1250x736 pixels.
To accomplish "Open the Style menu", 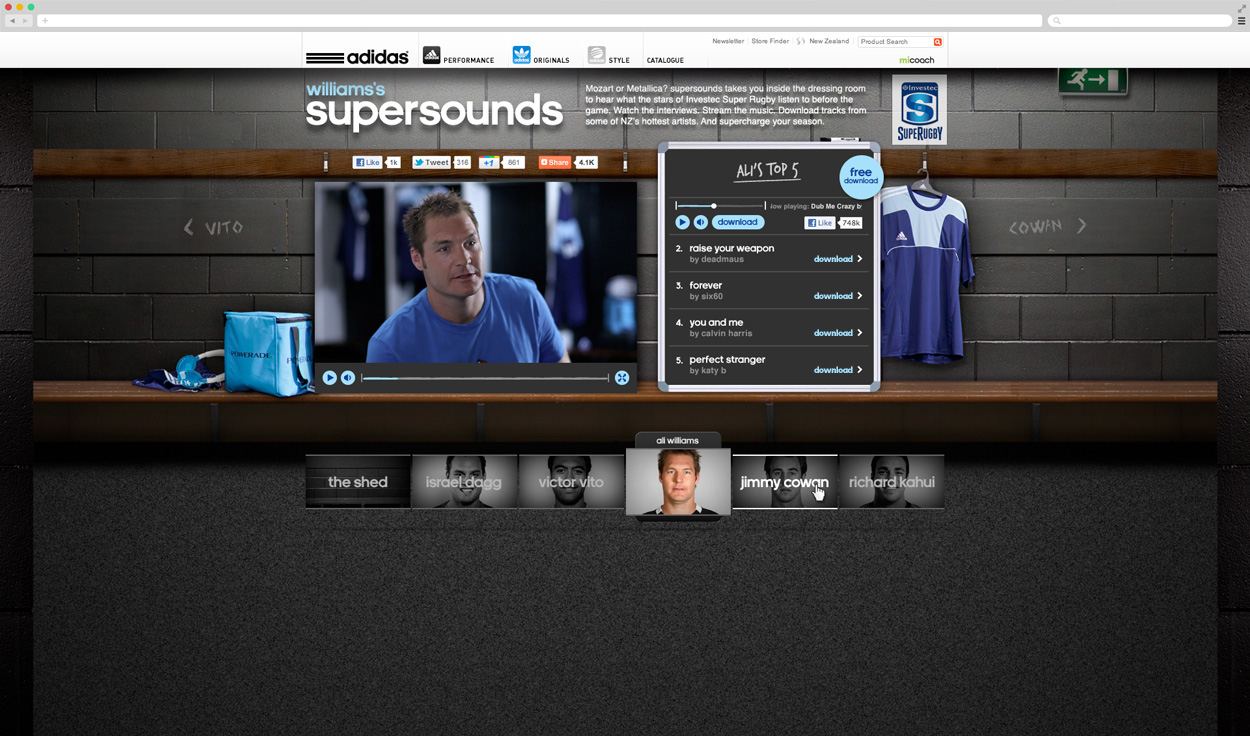I will point(619,60).
